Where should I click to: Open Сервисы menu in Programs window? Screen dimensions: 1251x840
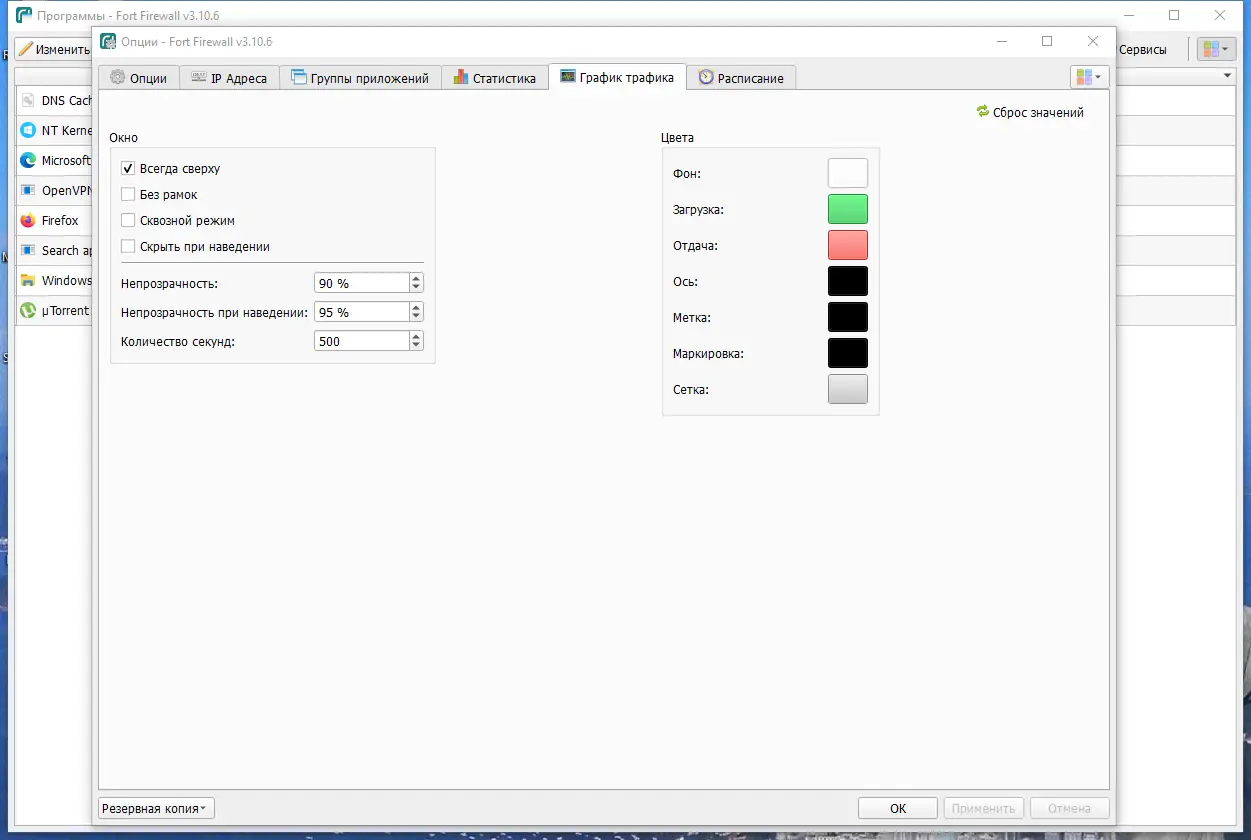(1142, 49)
